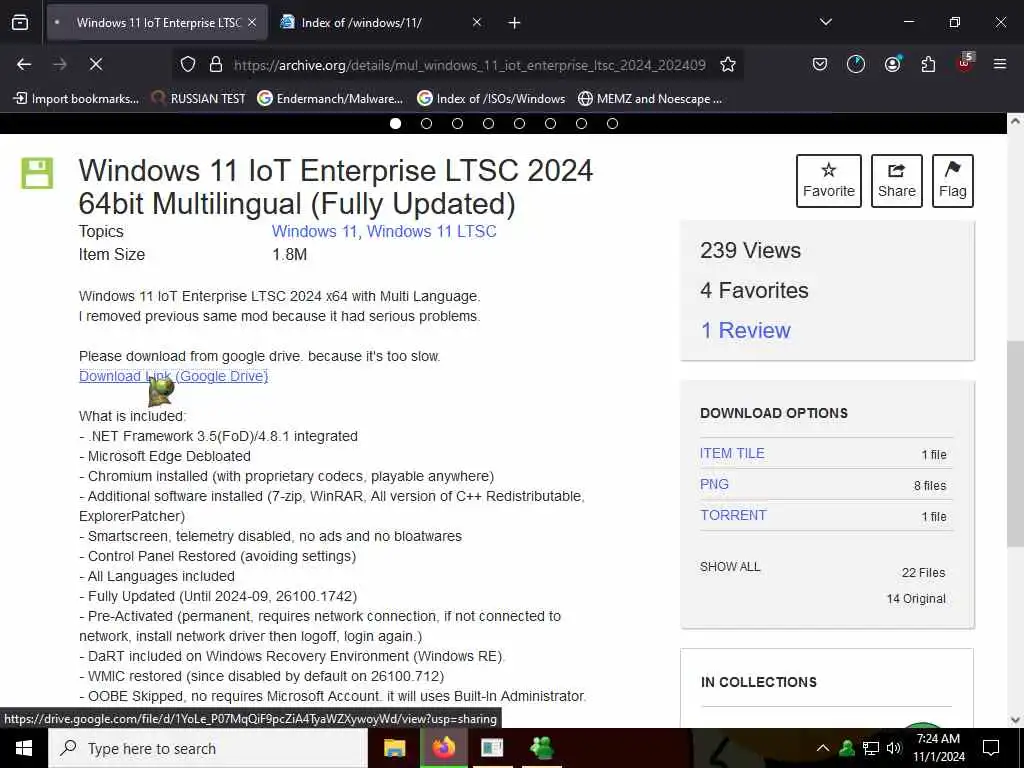The width and height of the screenshot is (1024, 768).
Task: Open the green people app in taskbar
Action: tap(542, 748)
